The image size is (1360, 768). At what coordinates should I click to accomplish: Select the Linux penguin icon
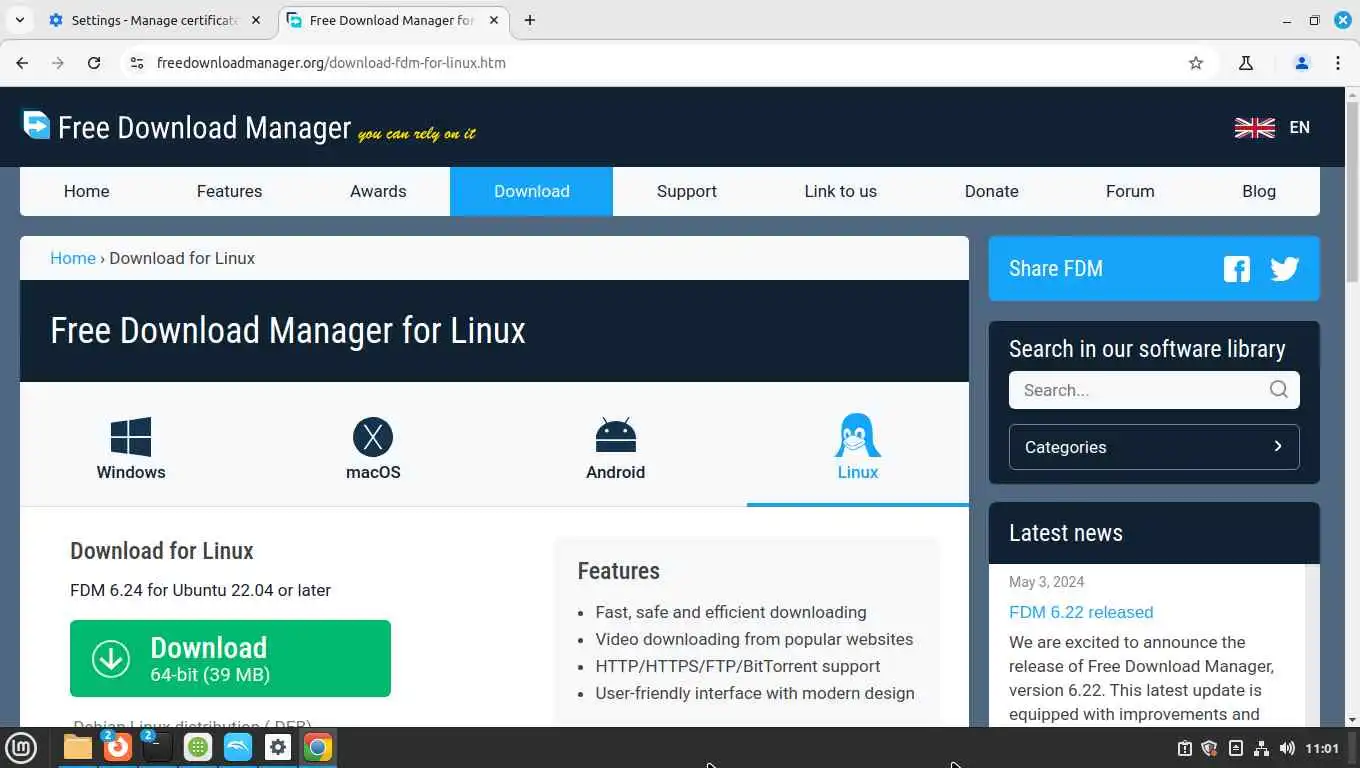(857, 435)
